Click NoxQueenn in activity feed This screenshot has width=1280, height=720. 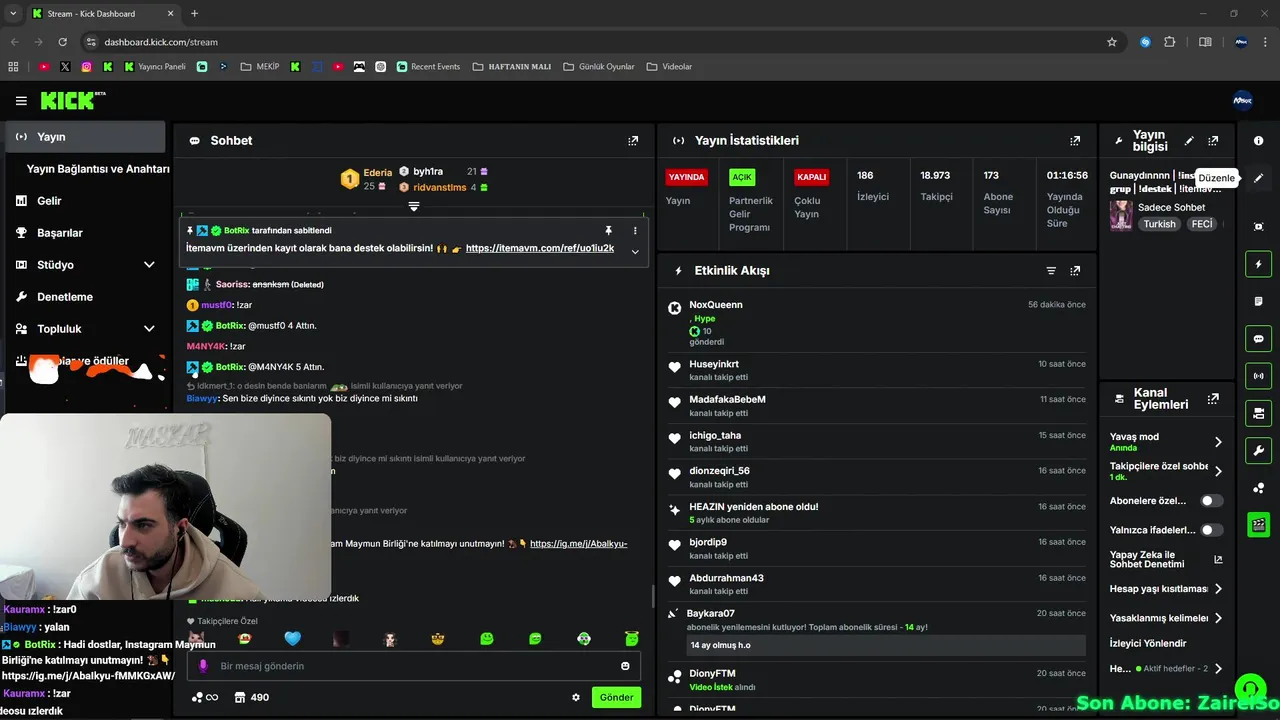716,305
